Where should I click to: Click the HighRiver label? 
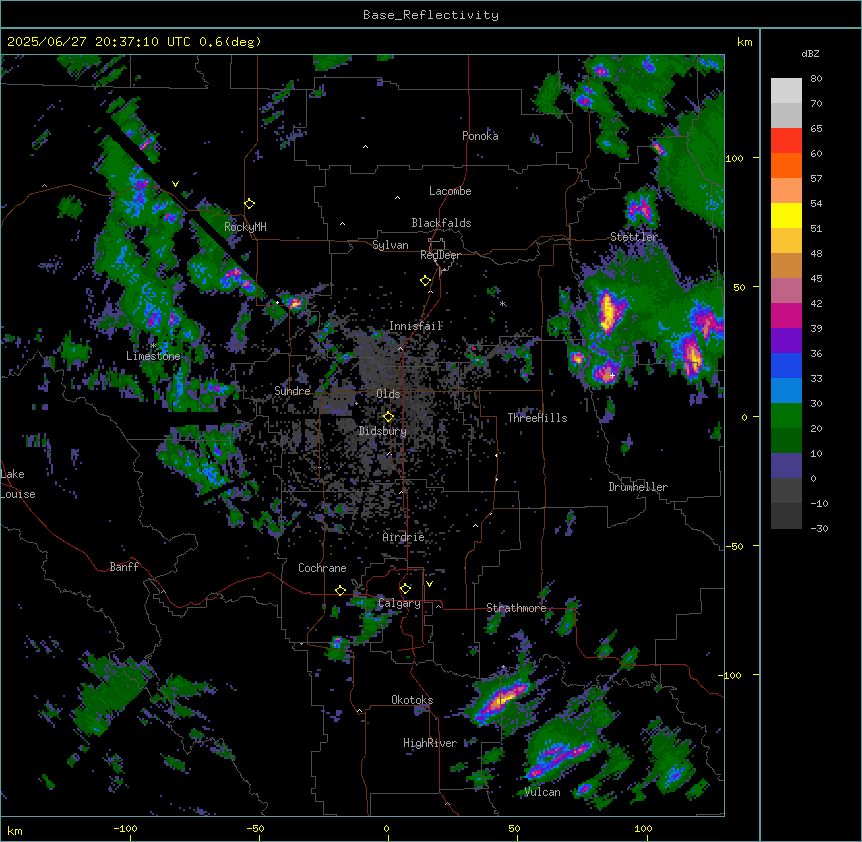pyautogui.click(x=430, y=743)
